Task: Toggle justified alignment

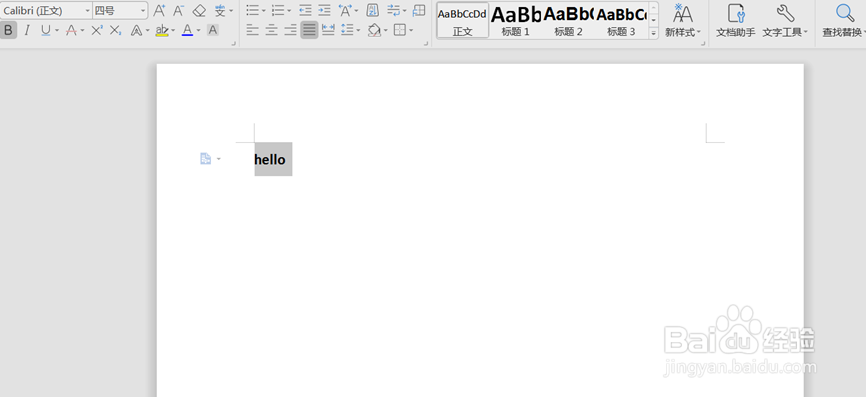Action: (309, 30)
